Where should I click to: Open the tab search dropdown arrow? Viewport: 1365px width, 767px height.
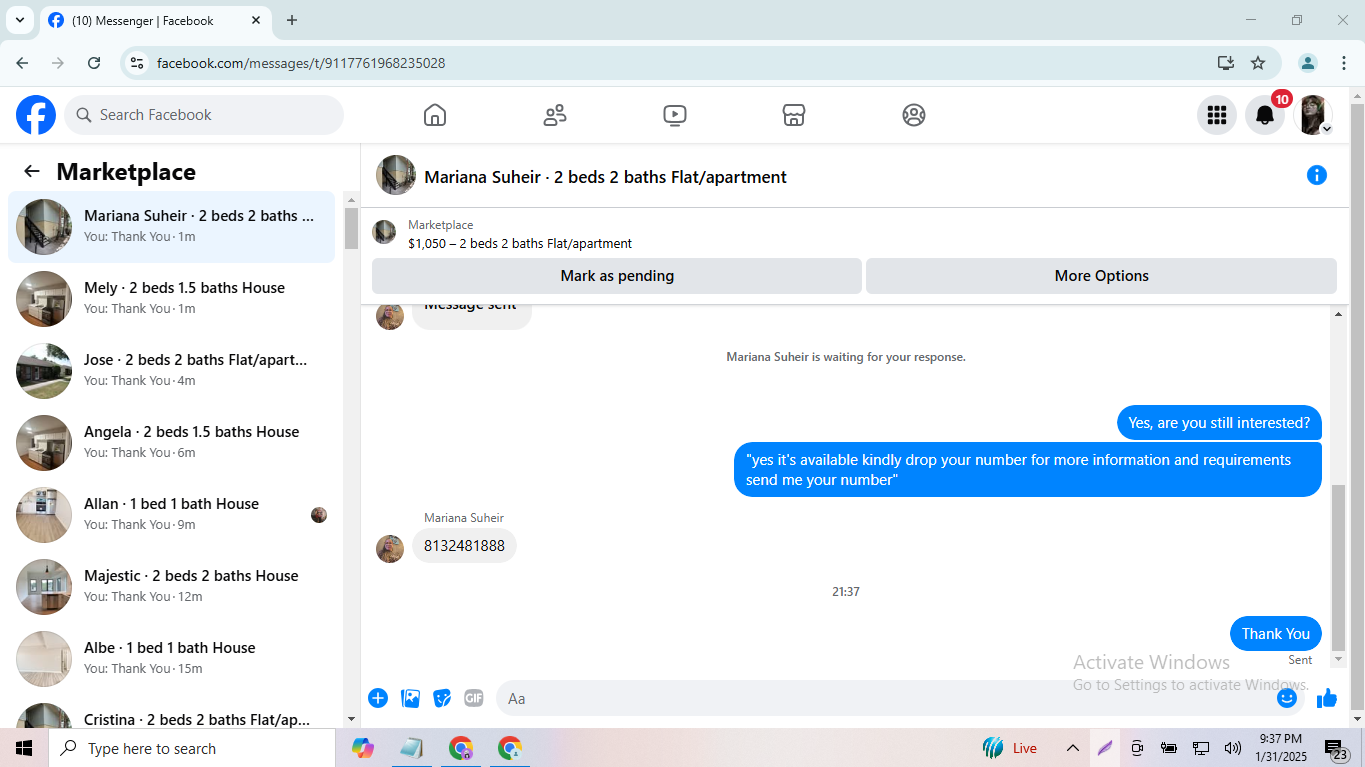pyautogui.click(x=19, y=20)
